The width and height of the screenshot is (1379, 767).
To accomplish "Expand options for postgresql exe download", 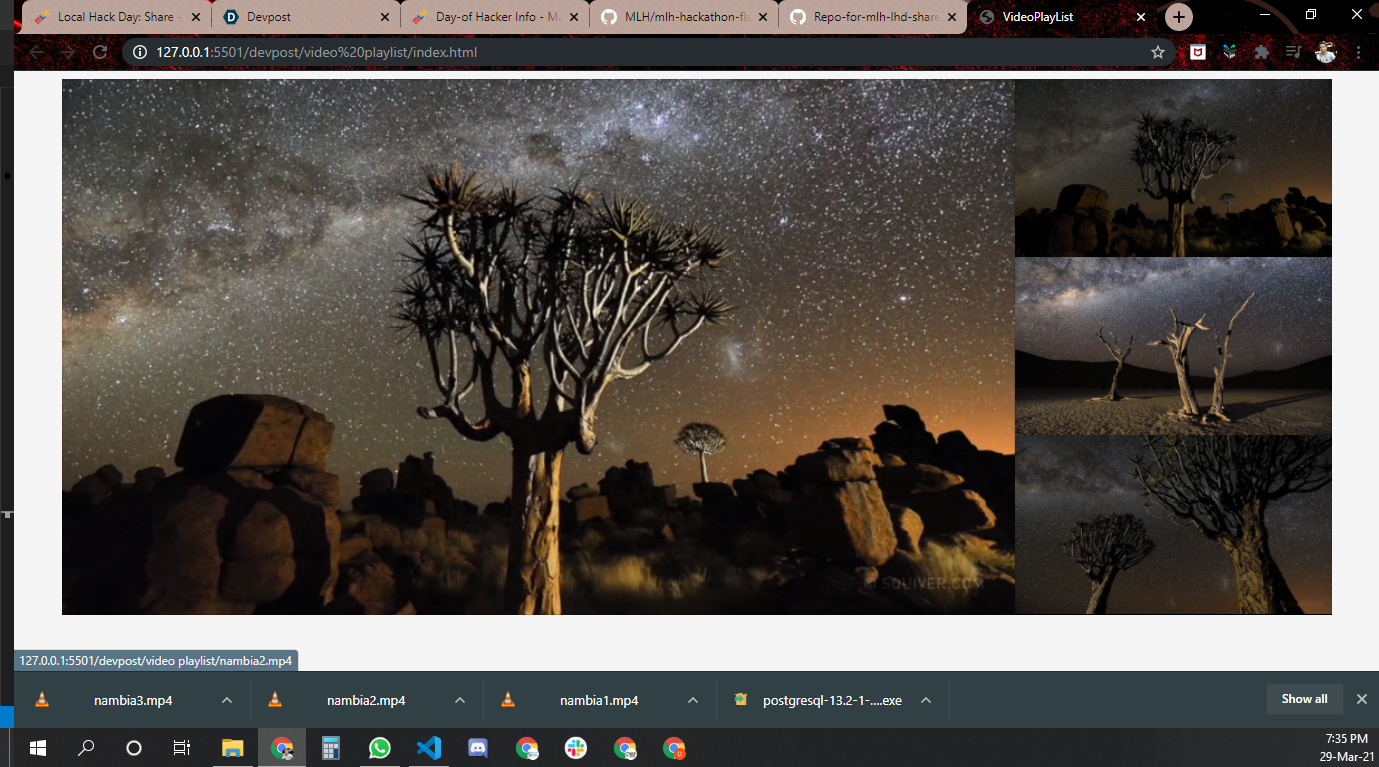I will pos(926,700).
